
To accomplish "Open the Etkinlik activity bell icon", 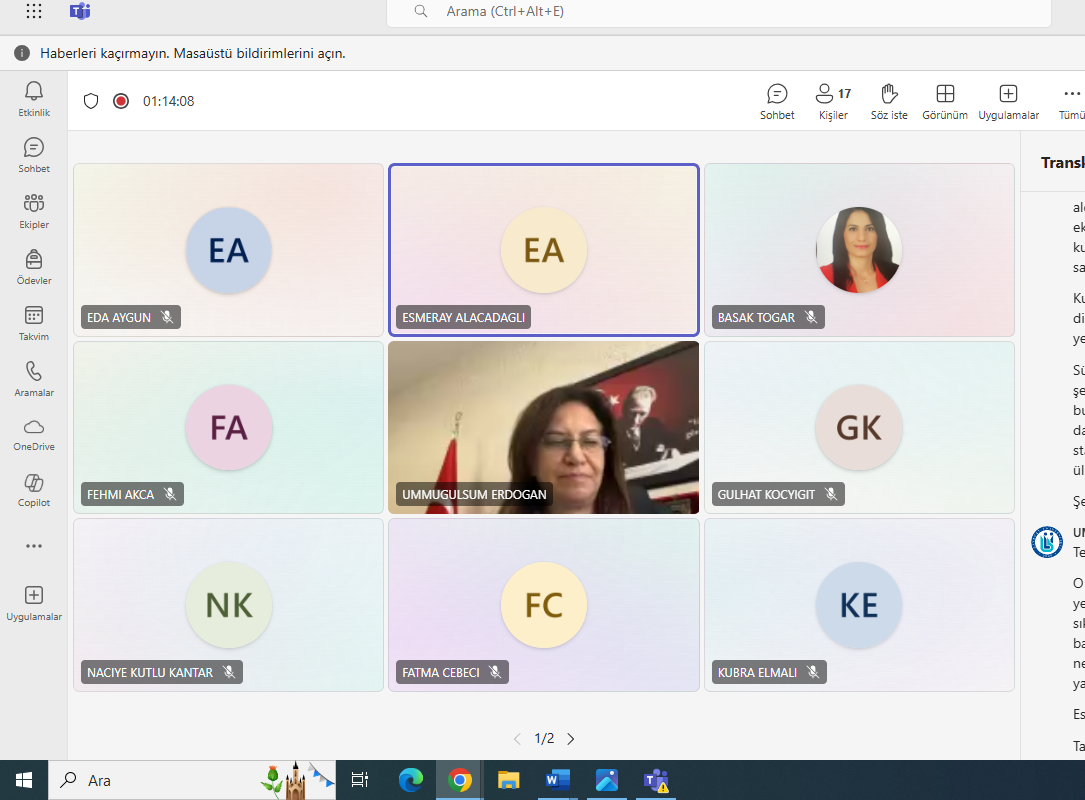I will pos(34,99).
